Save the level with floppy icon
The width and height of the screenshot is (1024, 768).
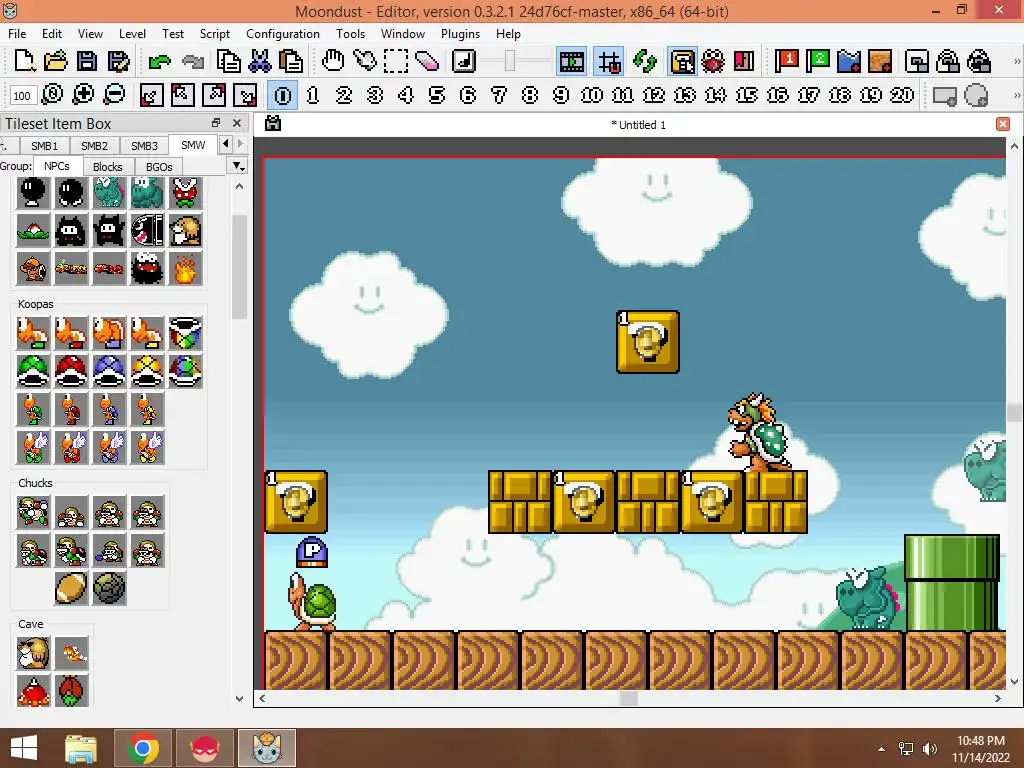coord(87,61)
